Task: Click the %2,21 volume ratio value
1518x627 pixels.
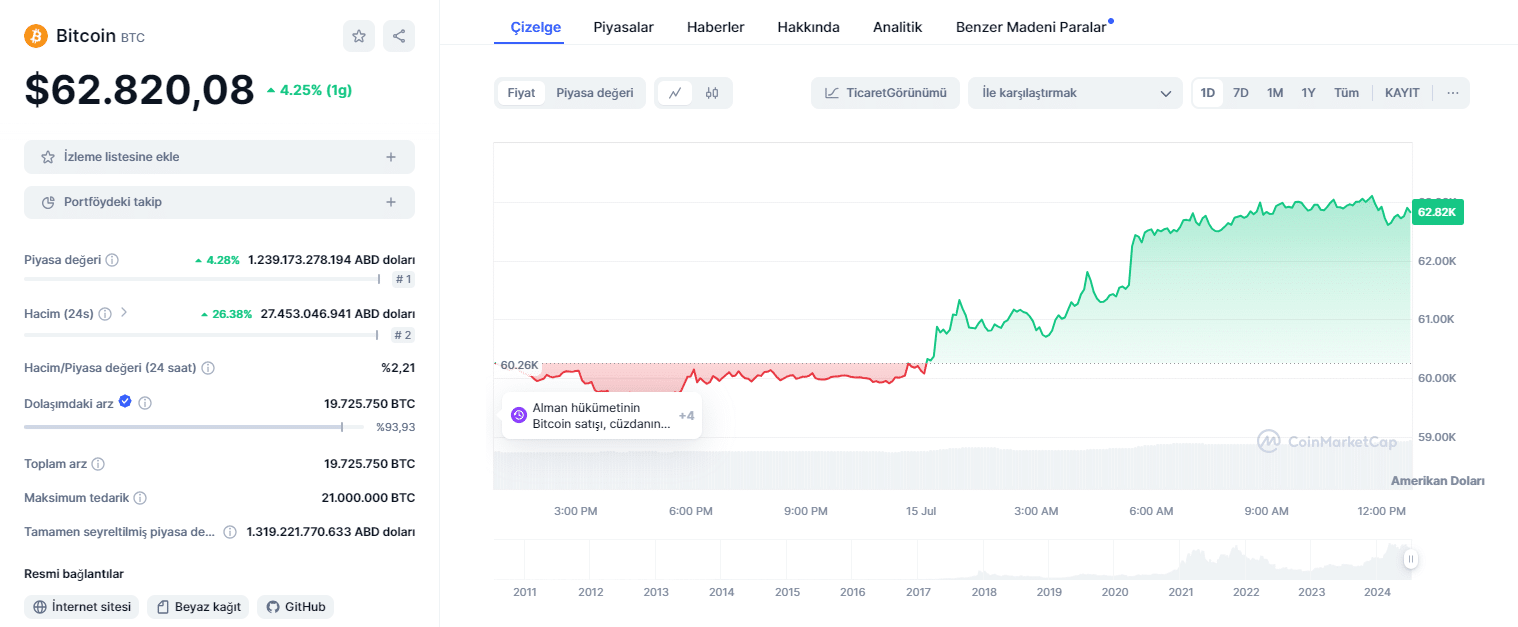Action: tap(398, 368)
